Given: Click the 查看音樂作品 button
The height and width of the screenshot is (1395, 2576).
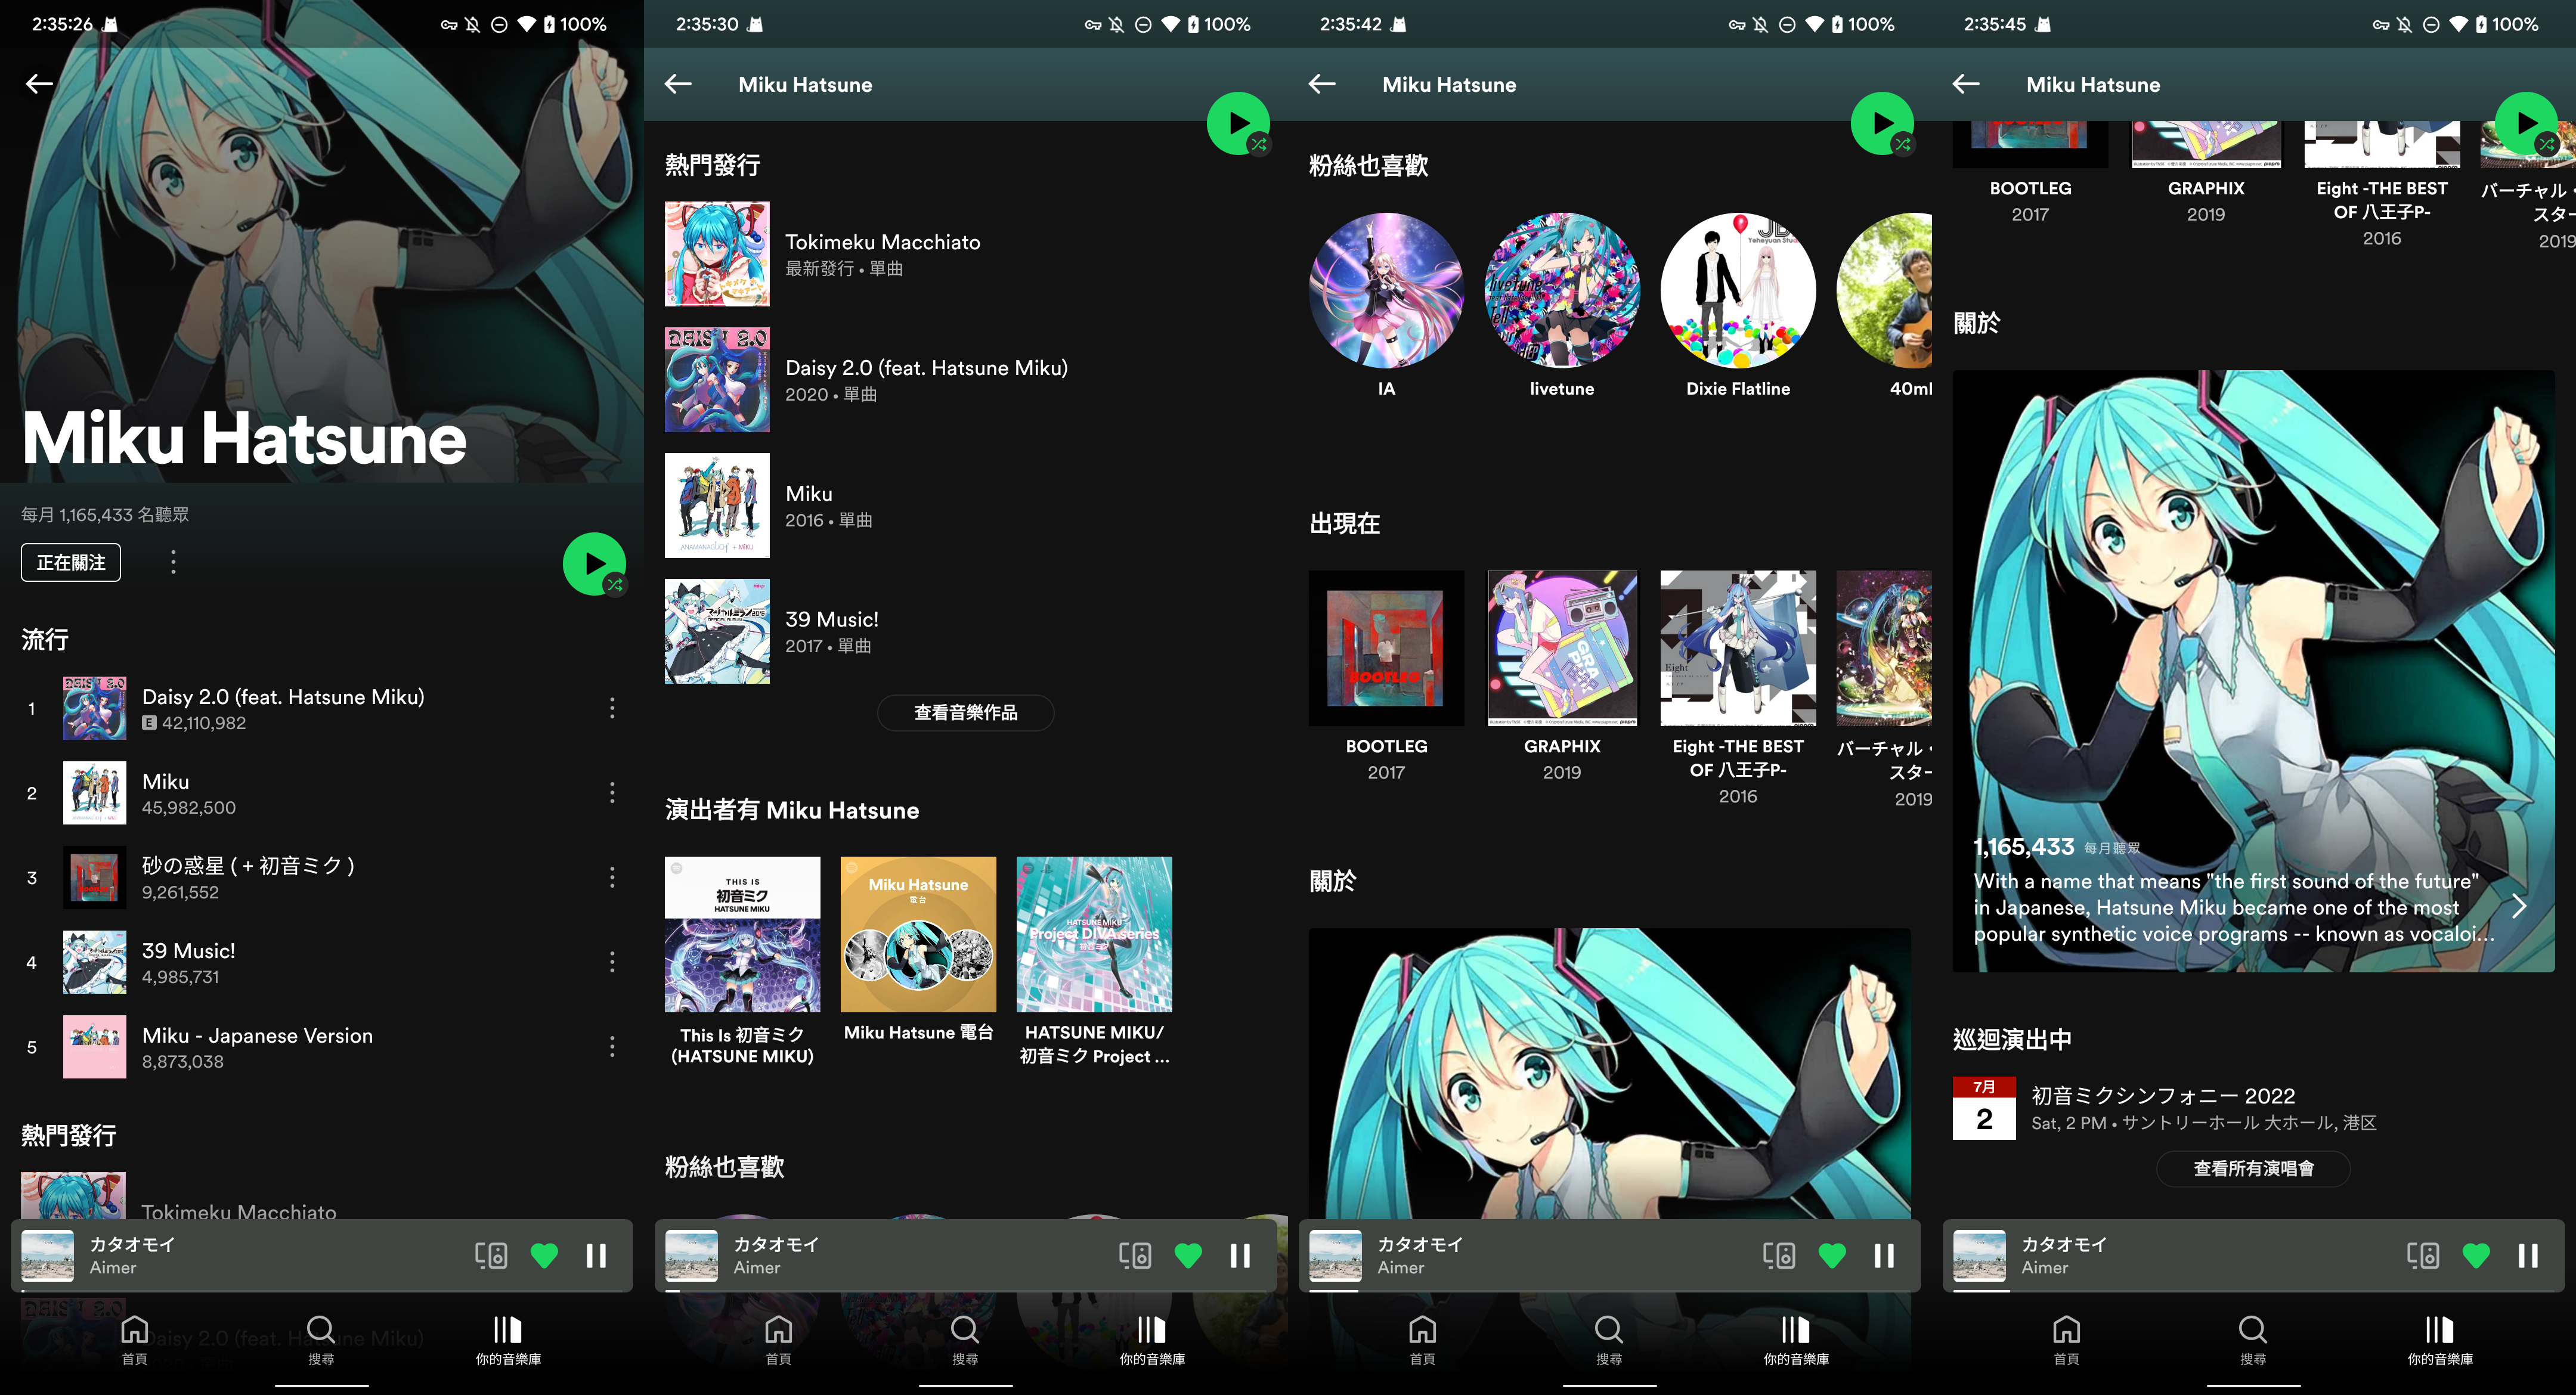Looking at the screenshot, I should coord(965,712).
